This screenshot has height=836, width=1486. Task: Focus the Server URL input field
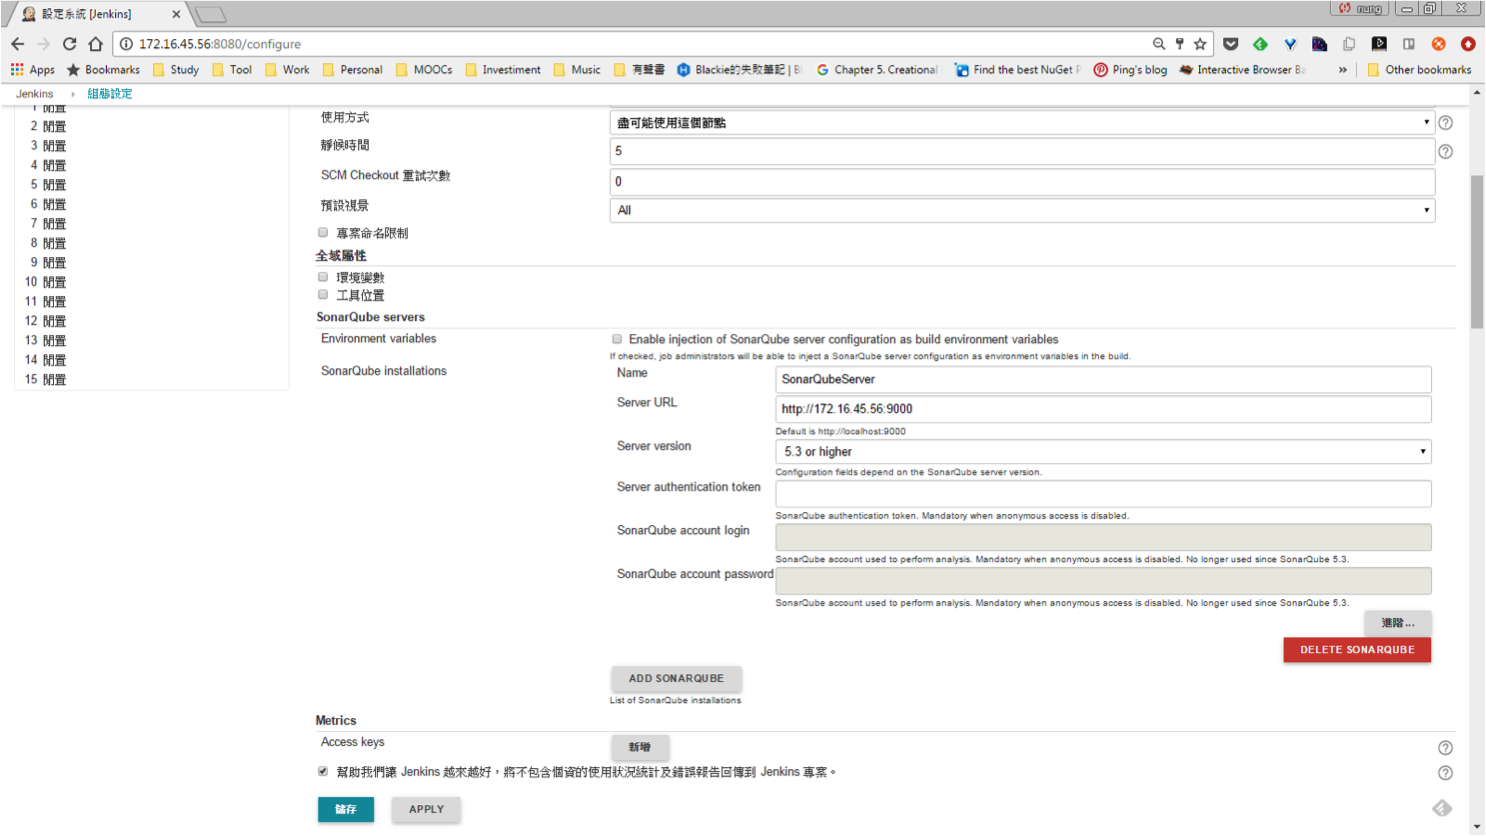tap(1103, 409)
